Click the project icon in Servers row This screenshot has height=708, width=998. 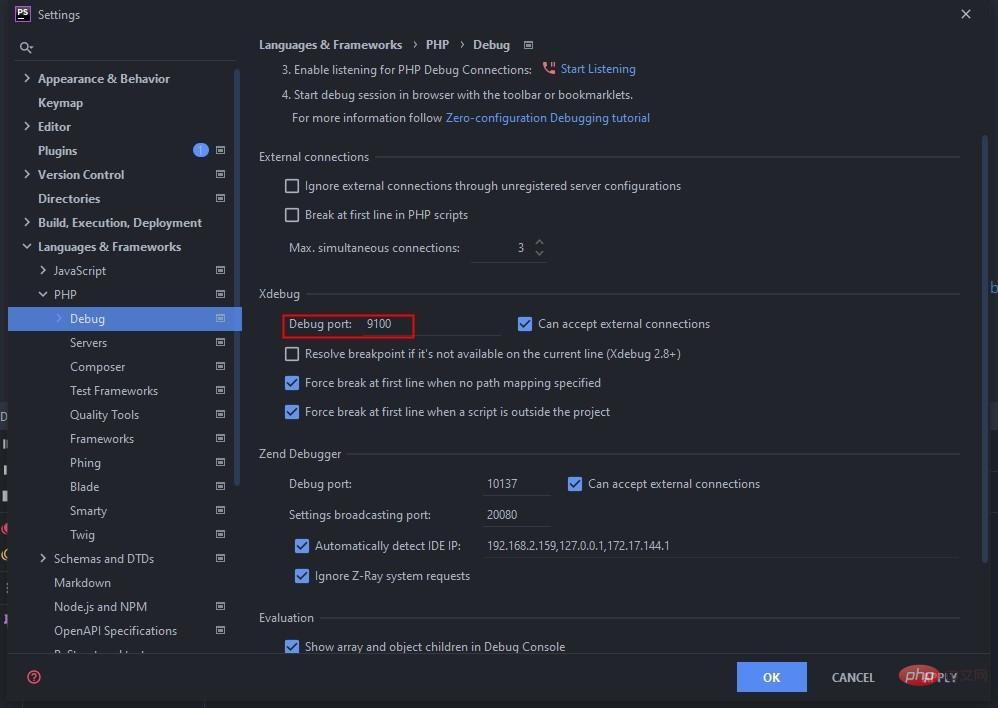220,343
